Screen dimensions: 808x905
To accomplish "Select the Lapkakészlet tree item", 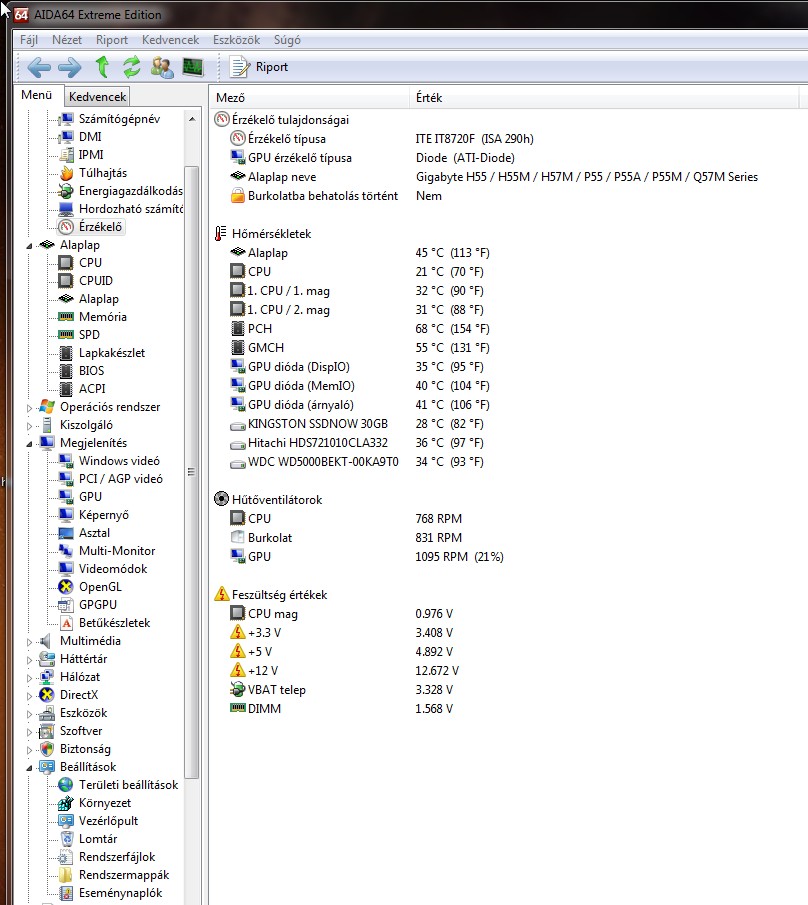I will (111, 353).
